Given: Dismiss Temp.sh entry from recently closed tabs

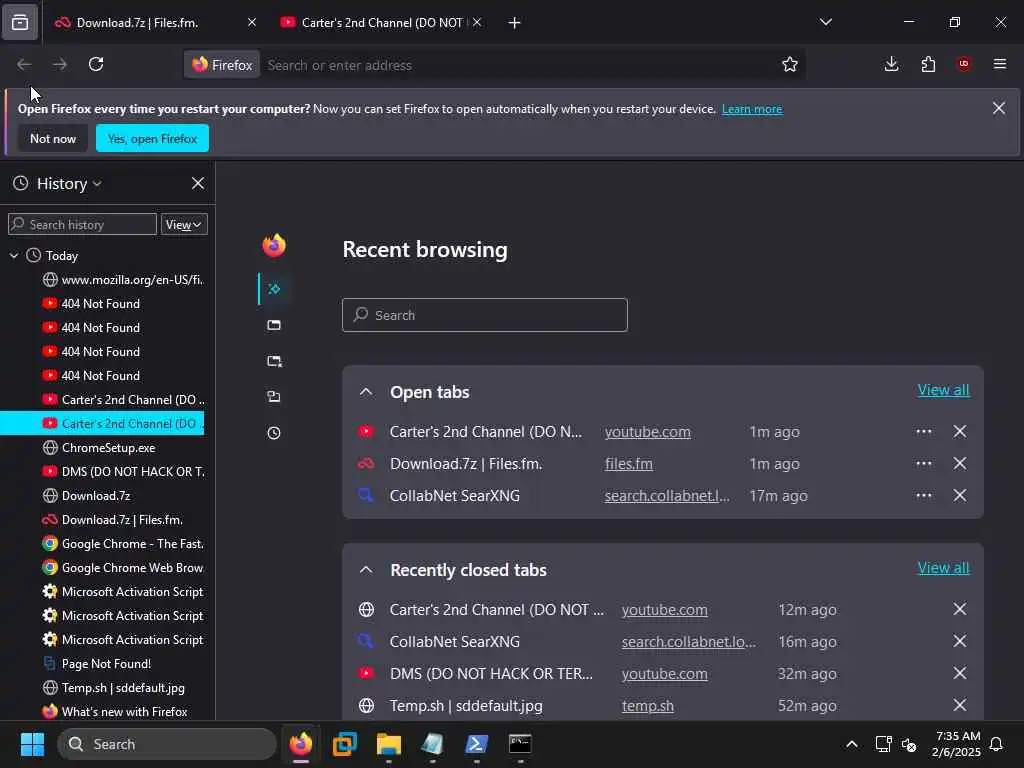Looking at the screenshot, I should [x=959, y=705].
